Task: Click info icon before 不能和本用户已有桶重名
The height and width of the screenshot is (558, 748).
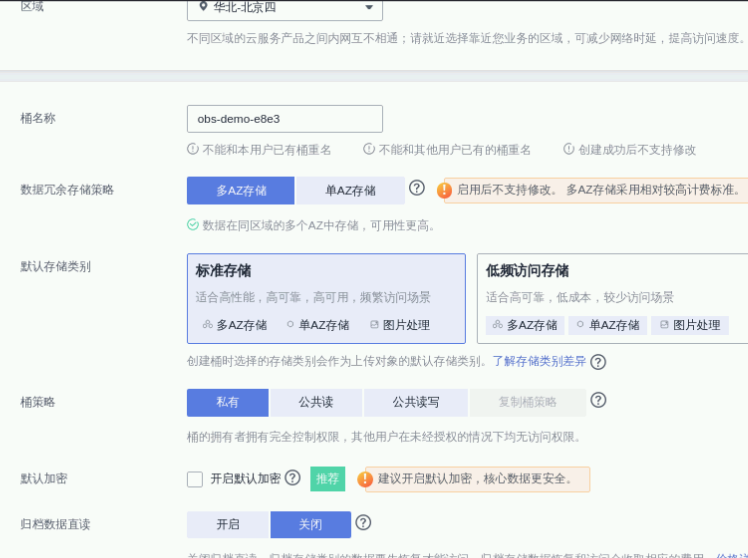Action: (x=192, y=149)
